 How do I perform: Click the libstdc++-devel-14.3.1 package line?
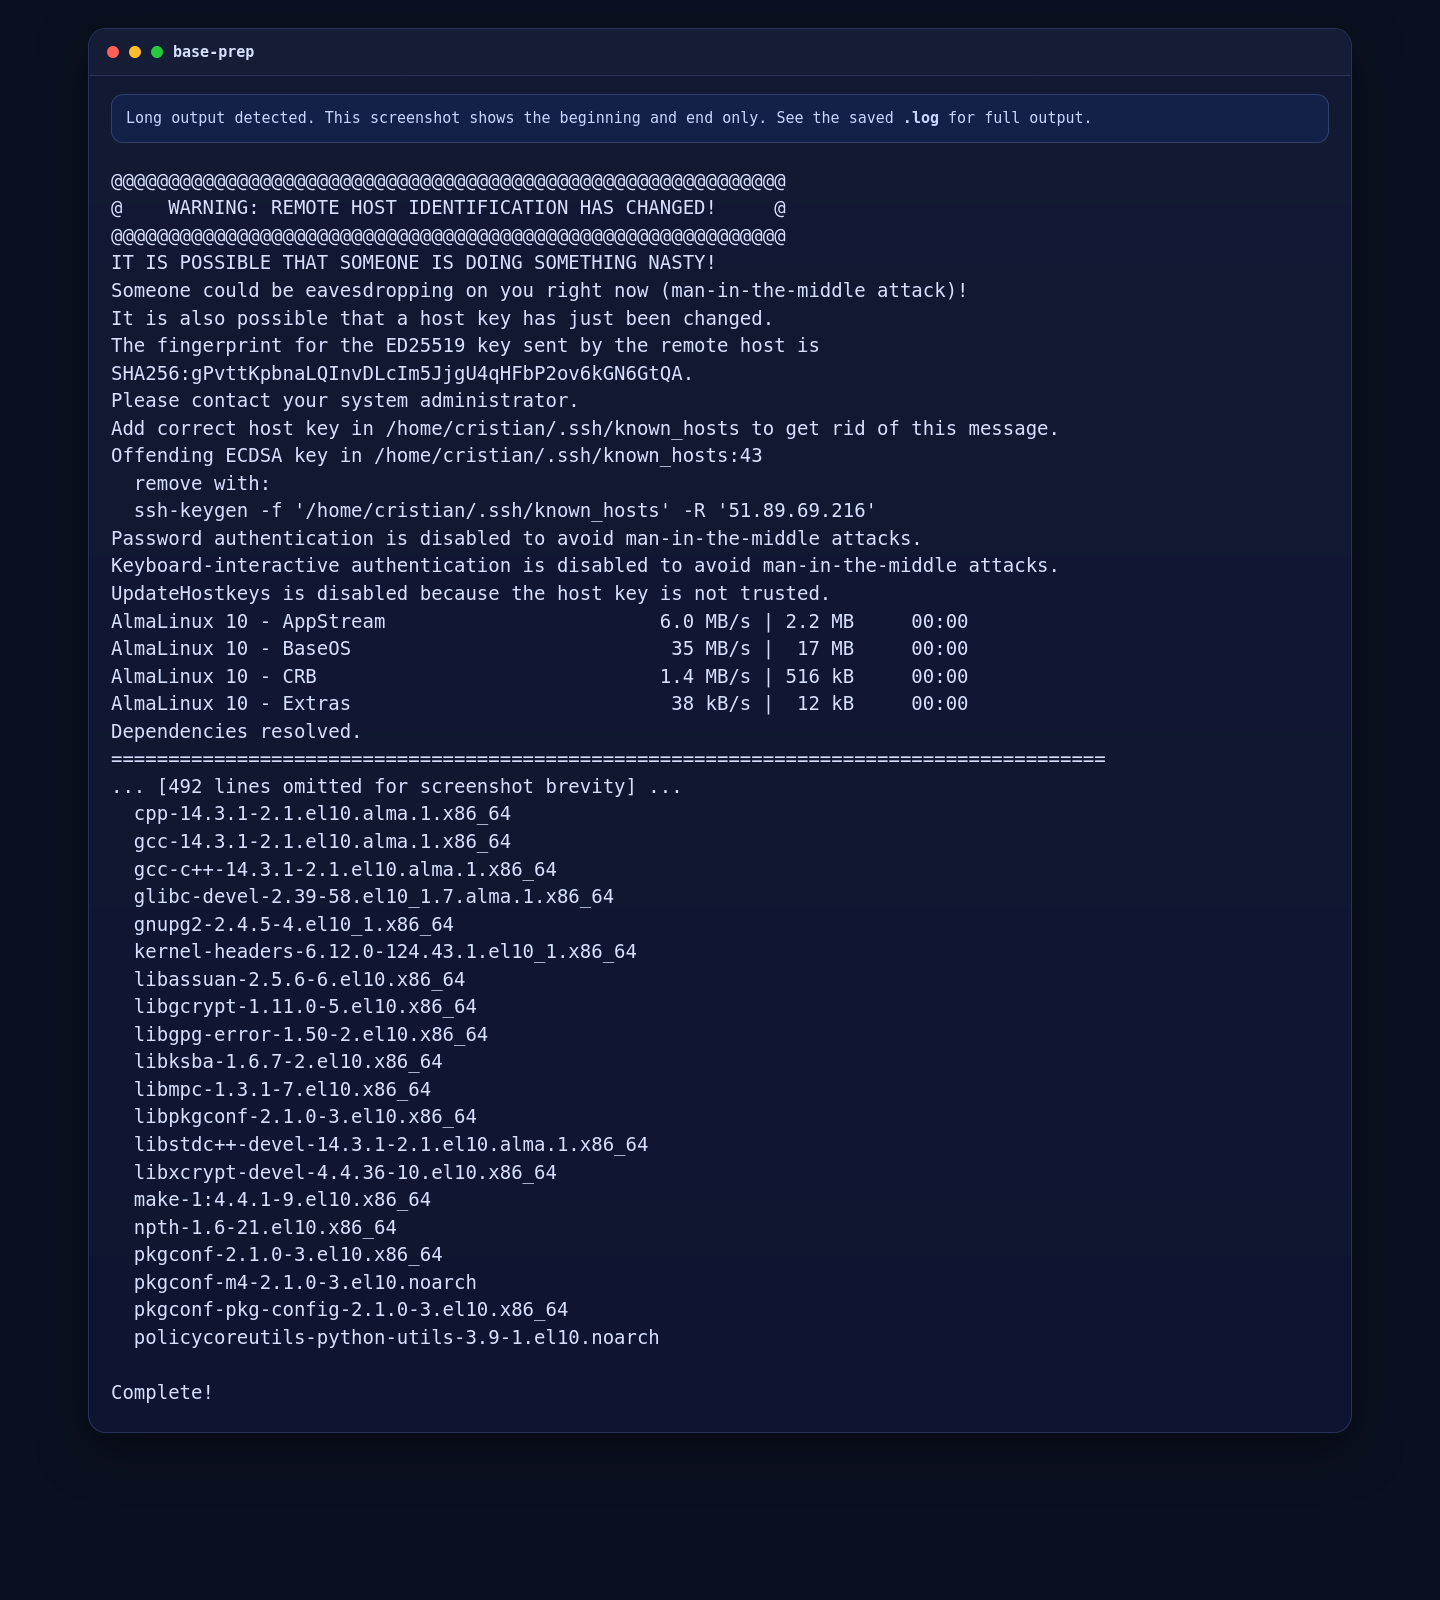coord(391,1145)
